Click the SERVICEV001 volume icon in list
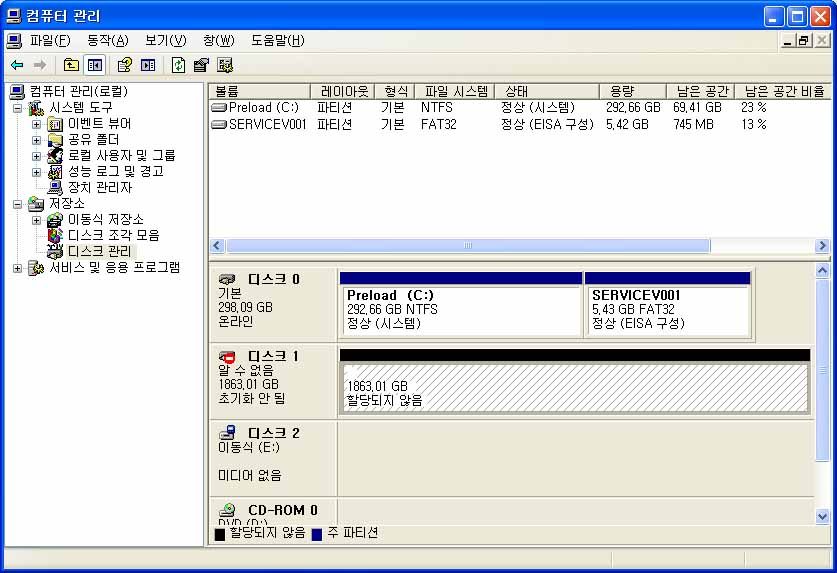This screenshot has height=573, width=837. pyautogui.click(x=219, y=124)
